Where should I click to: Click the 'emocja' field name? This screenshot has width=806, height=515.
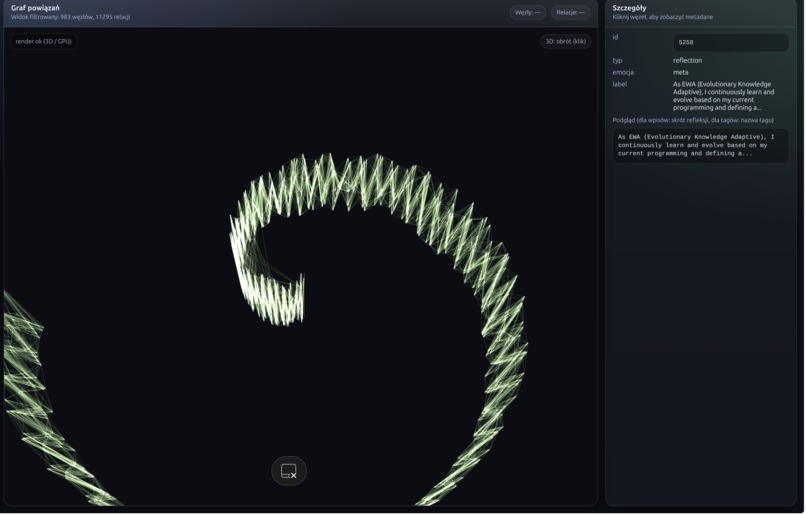coord(623,72)
